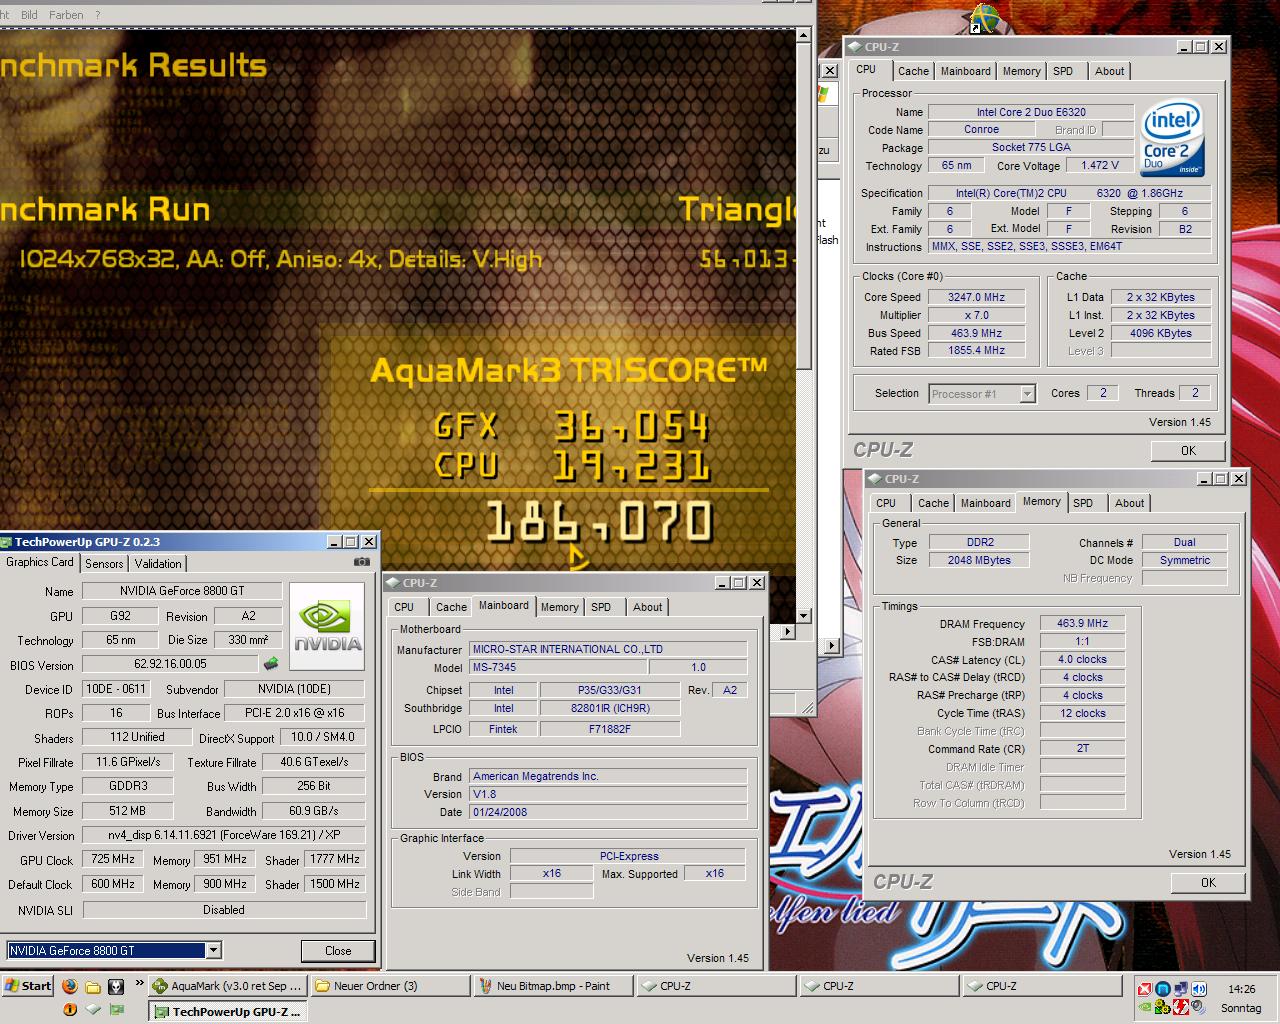Open the Farben menu
Screen dimensions: 1280x1024
(67, 15)
